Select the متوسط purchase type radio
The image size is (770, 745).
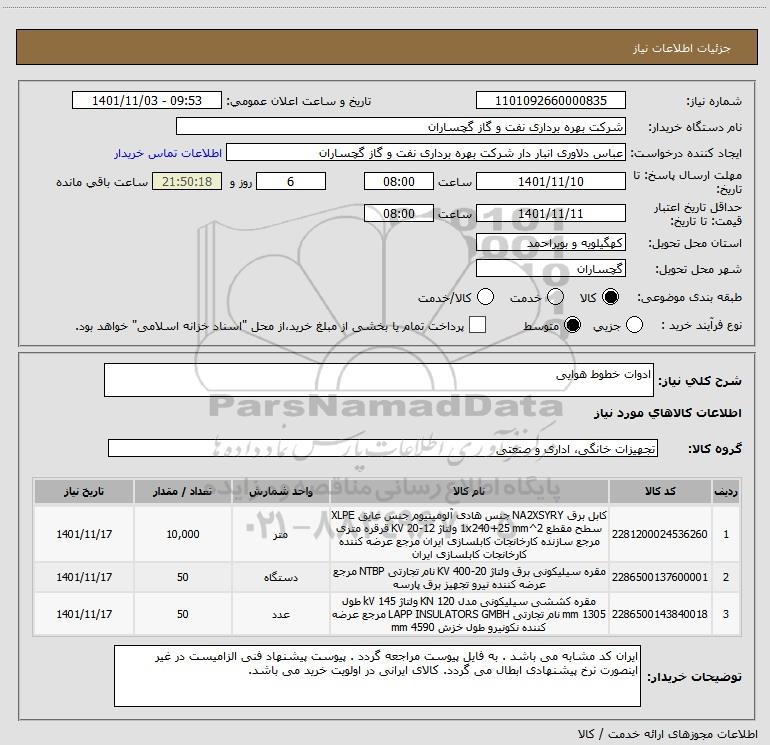coord(572,325)
